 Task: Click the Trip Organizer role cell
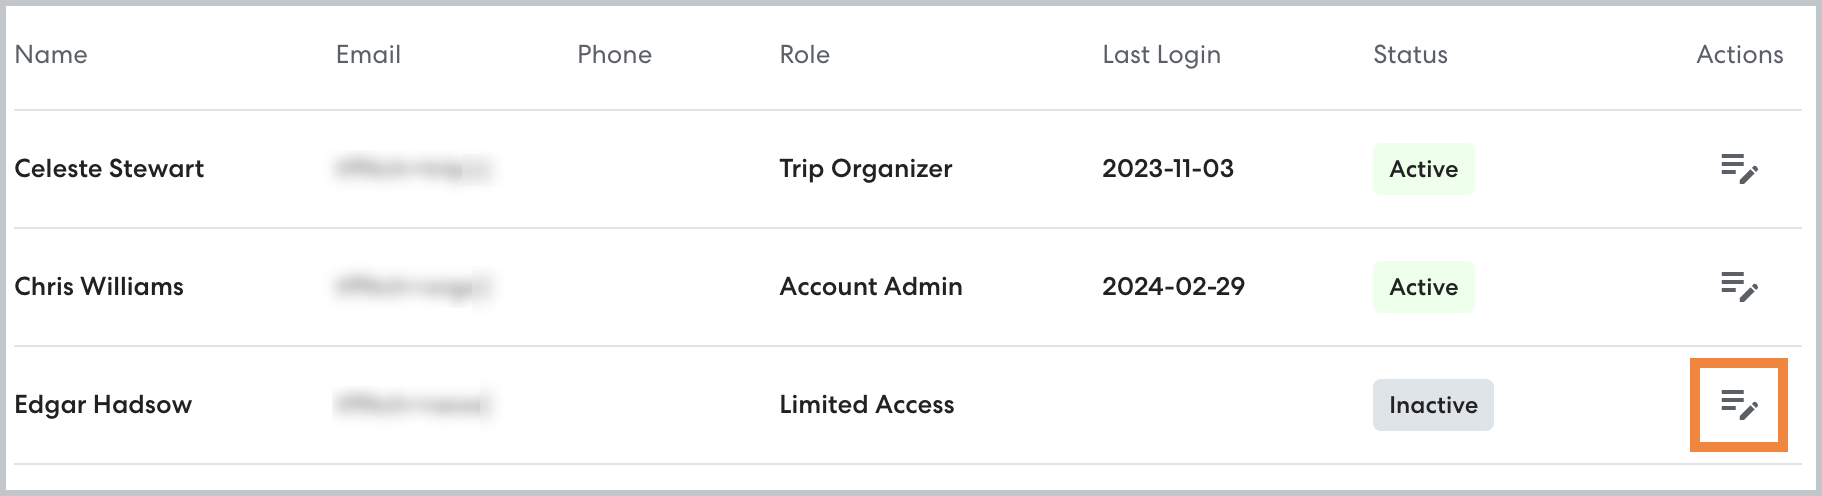(x=865, y=169)
